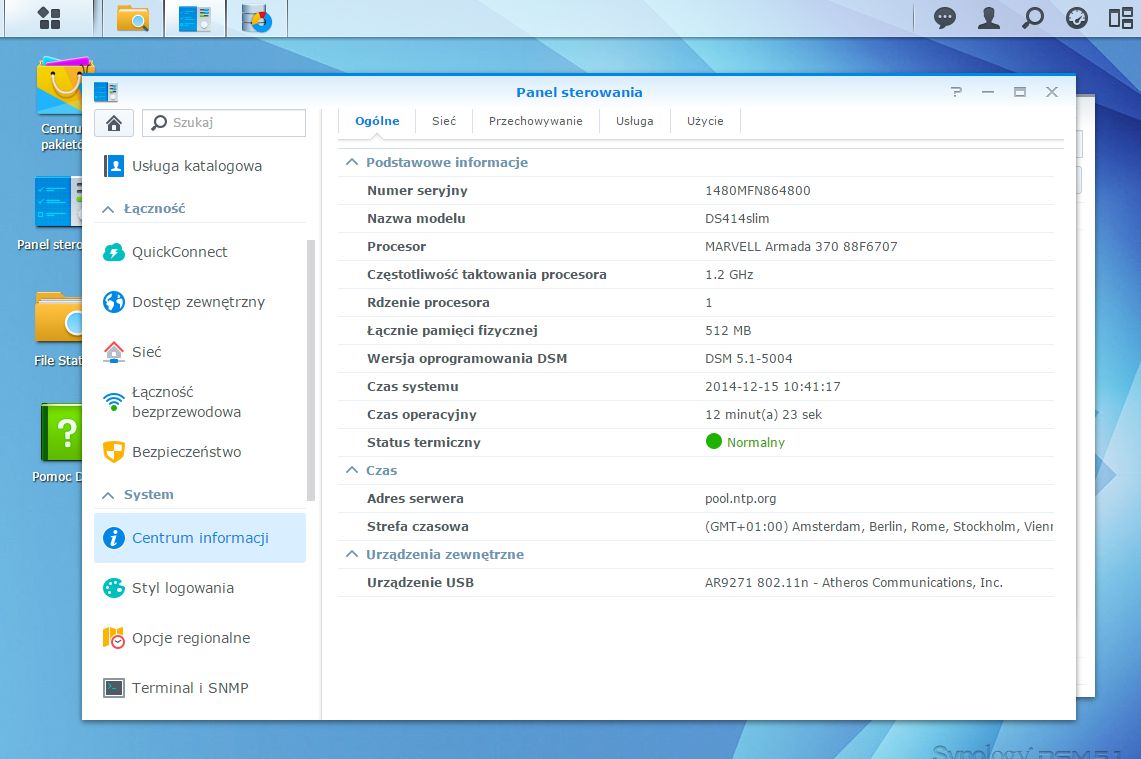This screenshot has height=759, width=1141.
Task: Minimize the Panel sterowania window
Action: point(987,92)
